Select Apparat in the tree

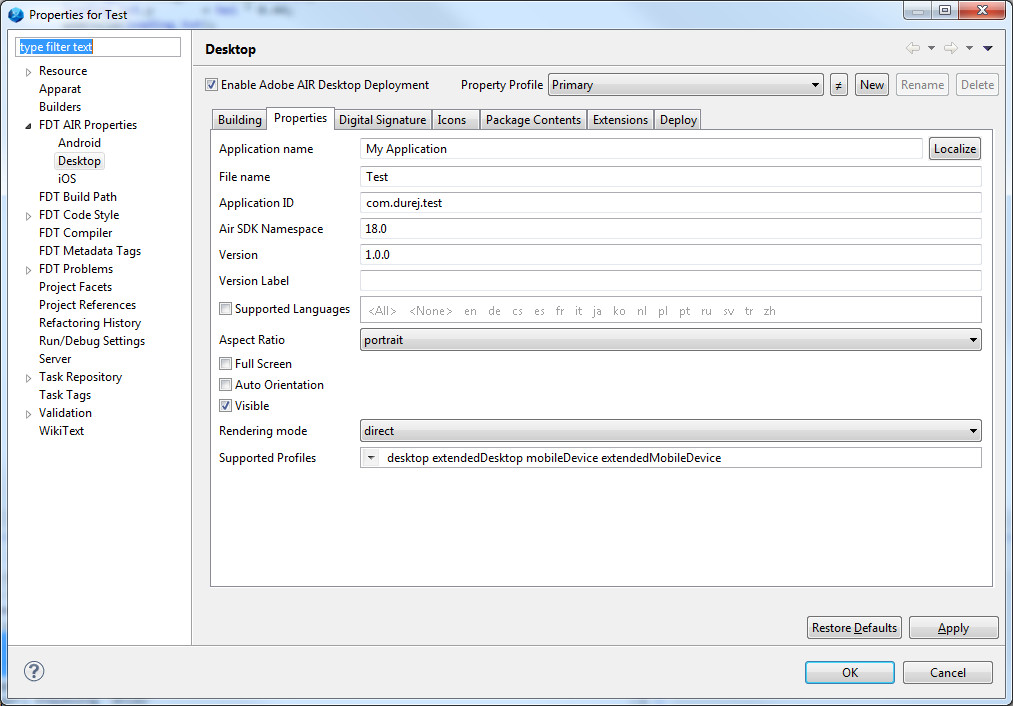click(60, 89)
